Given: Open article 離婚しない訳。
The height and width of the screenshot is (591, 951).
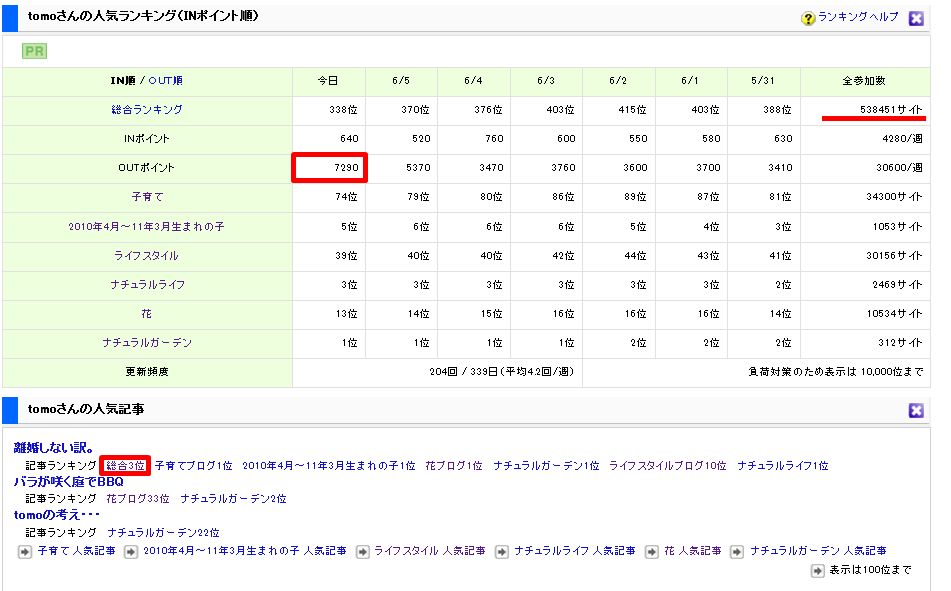Looking at the screenshot, I should pos(54,448).
